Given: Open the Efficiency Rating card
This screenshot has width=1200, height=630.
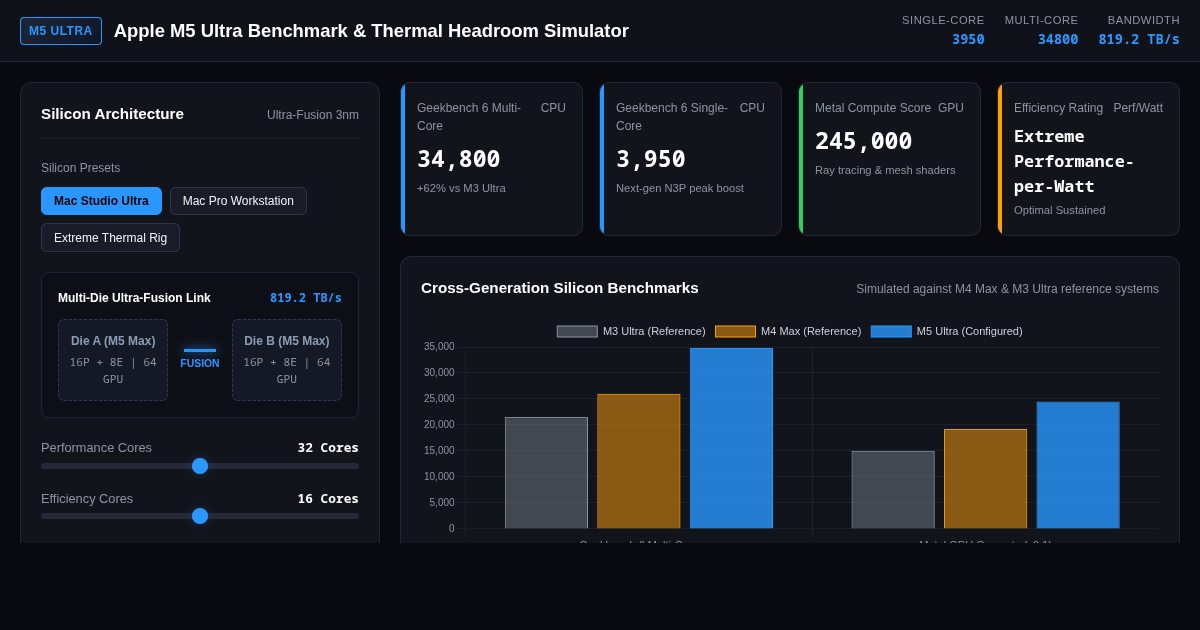Looking at the screenshot, I should (1089, 159).
